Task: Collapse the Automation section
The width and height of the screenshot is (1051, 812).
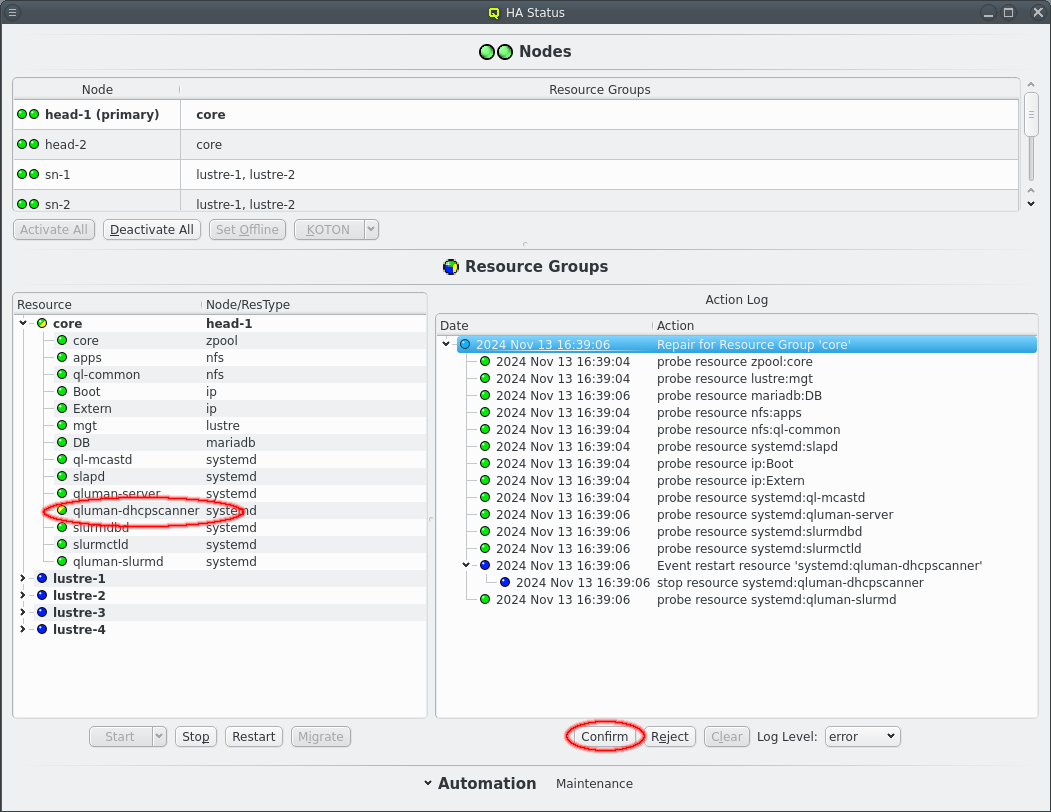Action: [428, 784]
